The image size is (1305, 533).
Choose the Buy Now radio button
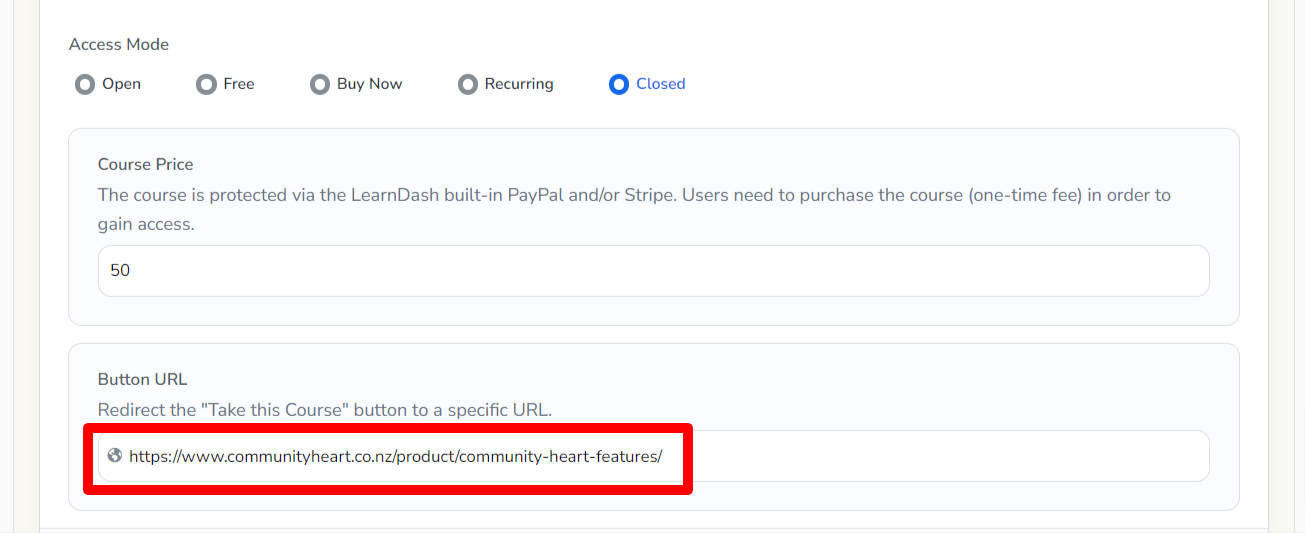click(x=320, y=84)
